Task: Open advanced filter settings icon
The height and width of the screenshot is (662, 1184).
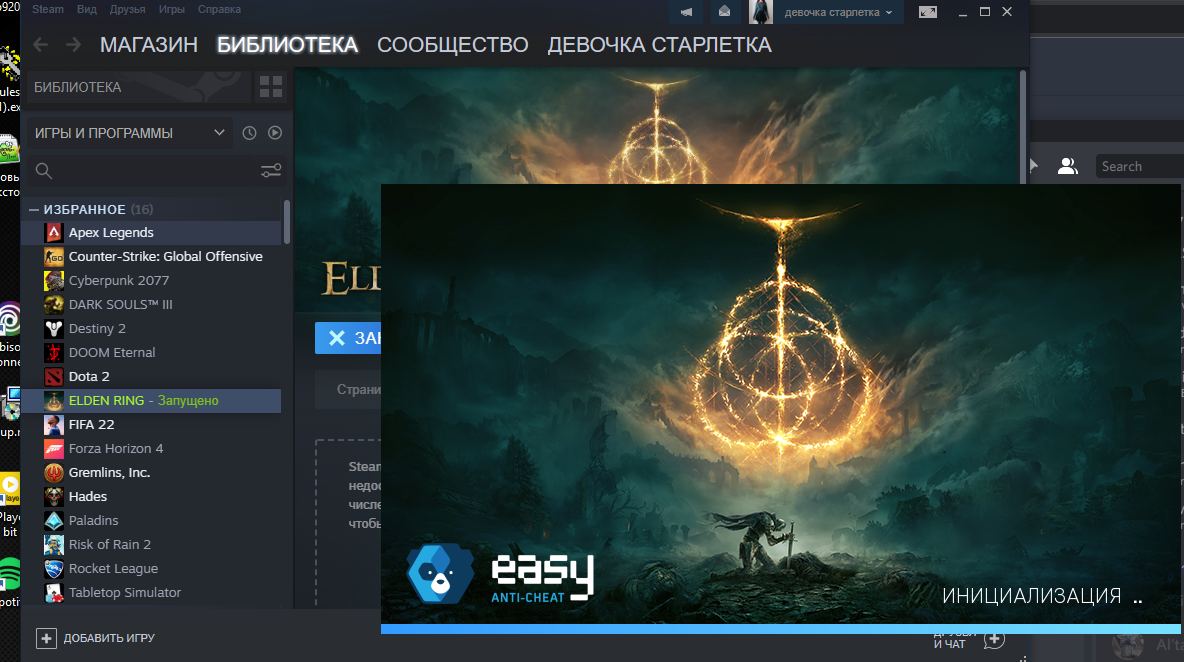Action: [x=270, y=171]
